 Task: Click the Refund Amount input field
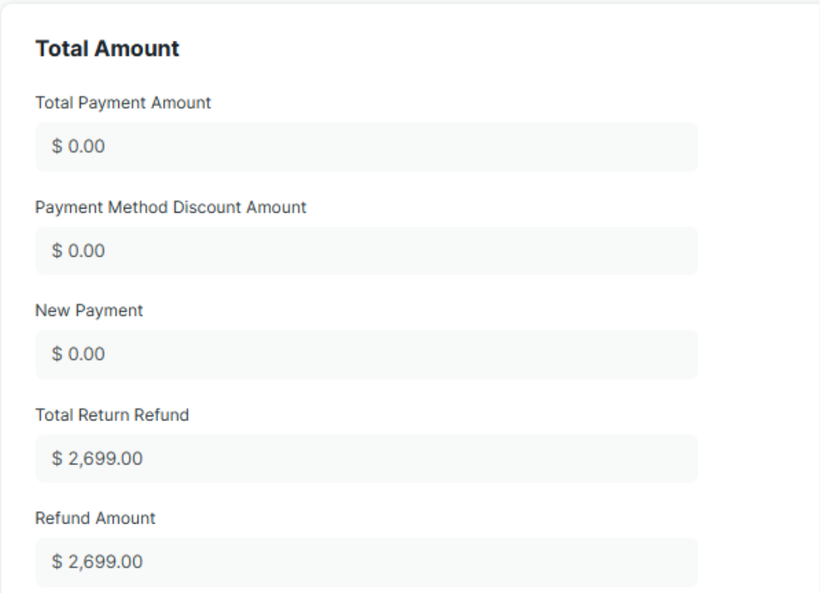(366, 562)
